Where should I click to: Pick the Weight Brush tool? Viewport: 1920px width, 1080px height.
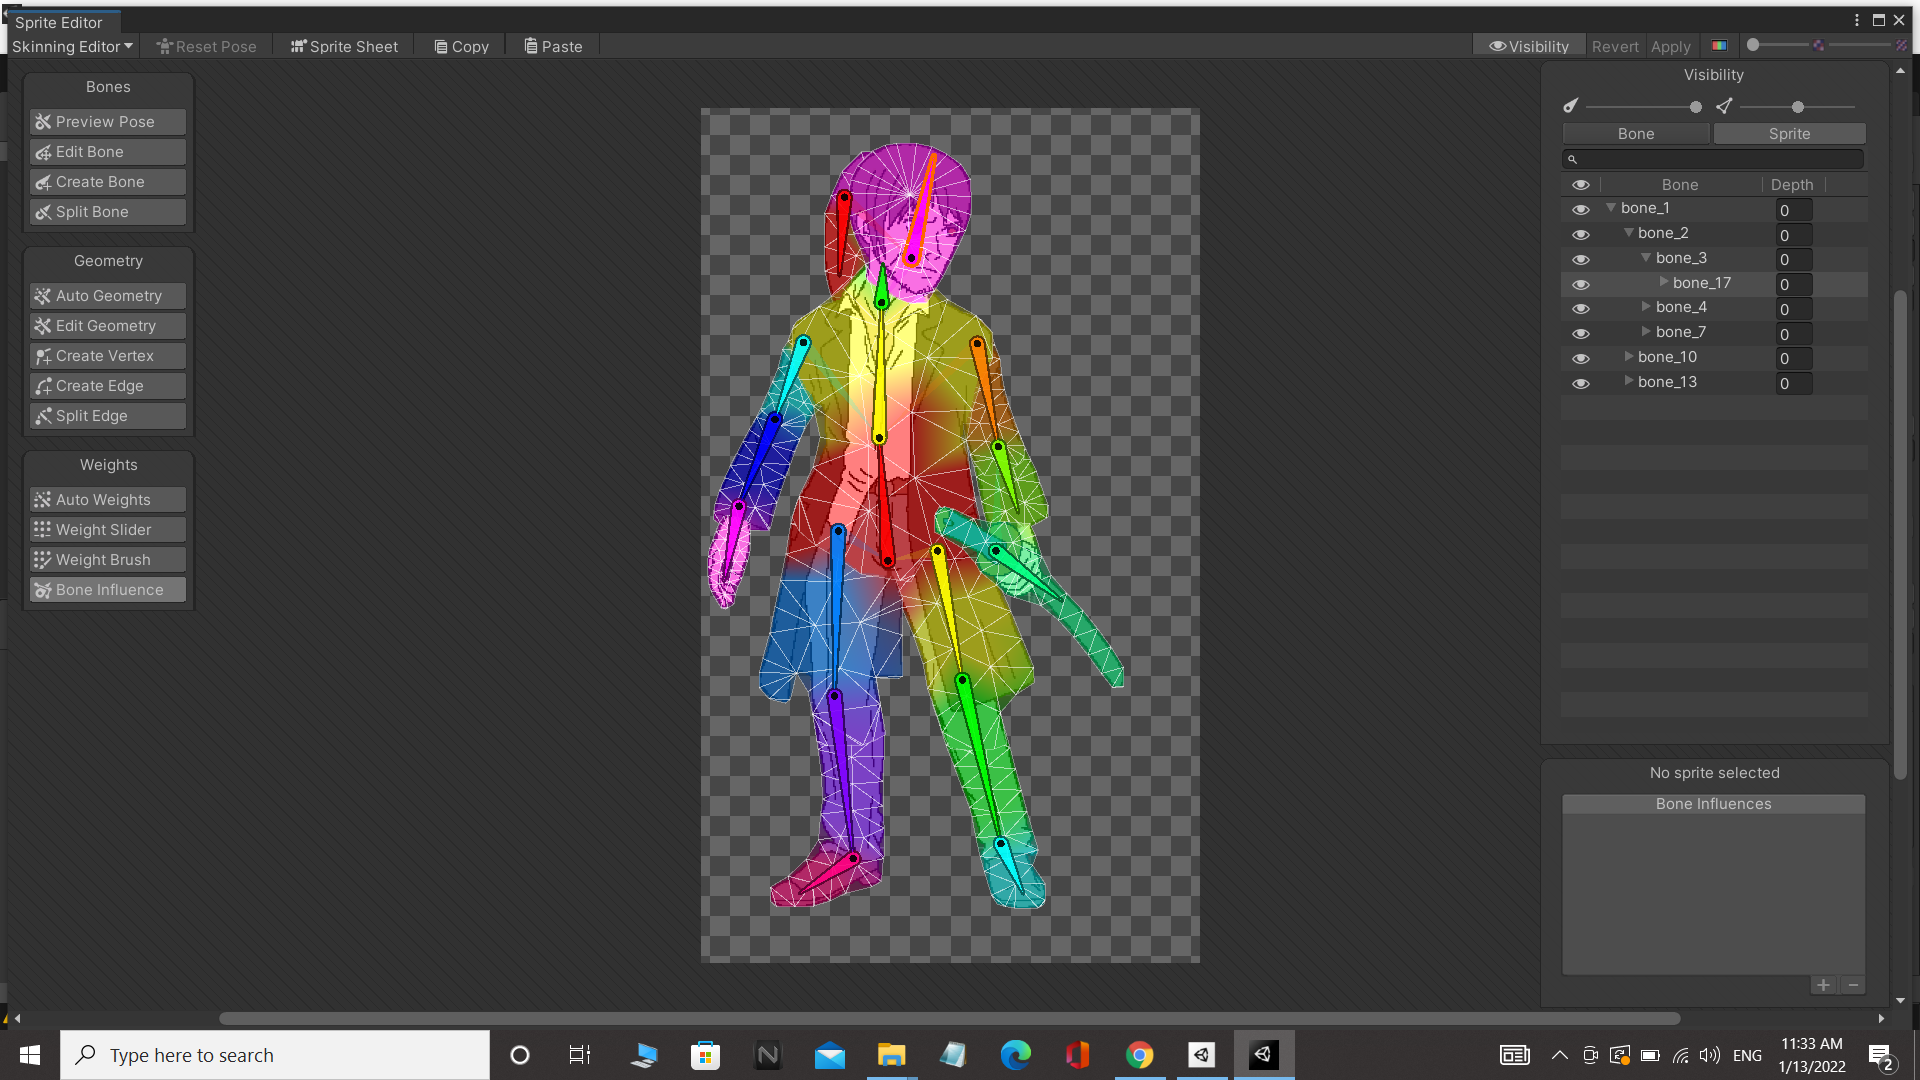(108, 560)
